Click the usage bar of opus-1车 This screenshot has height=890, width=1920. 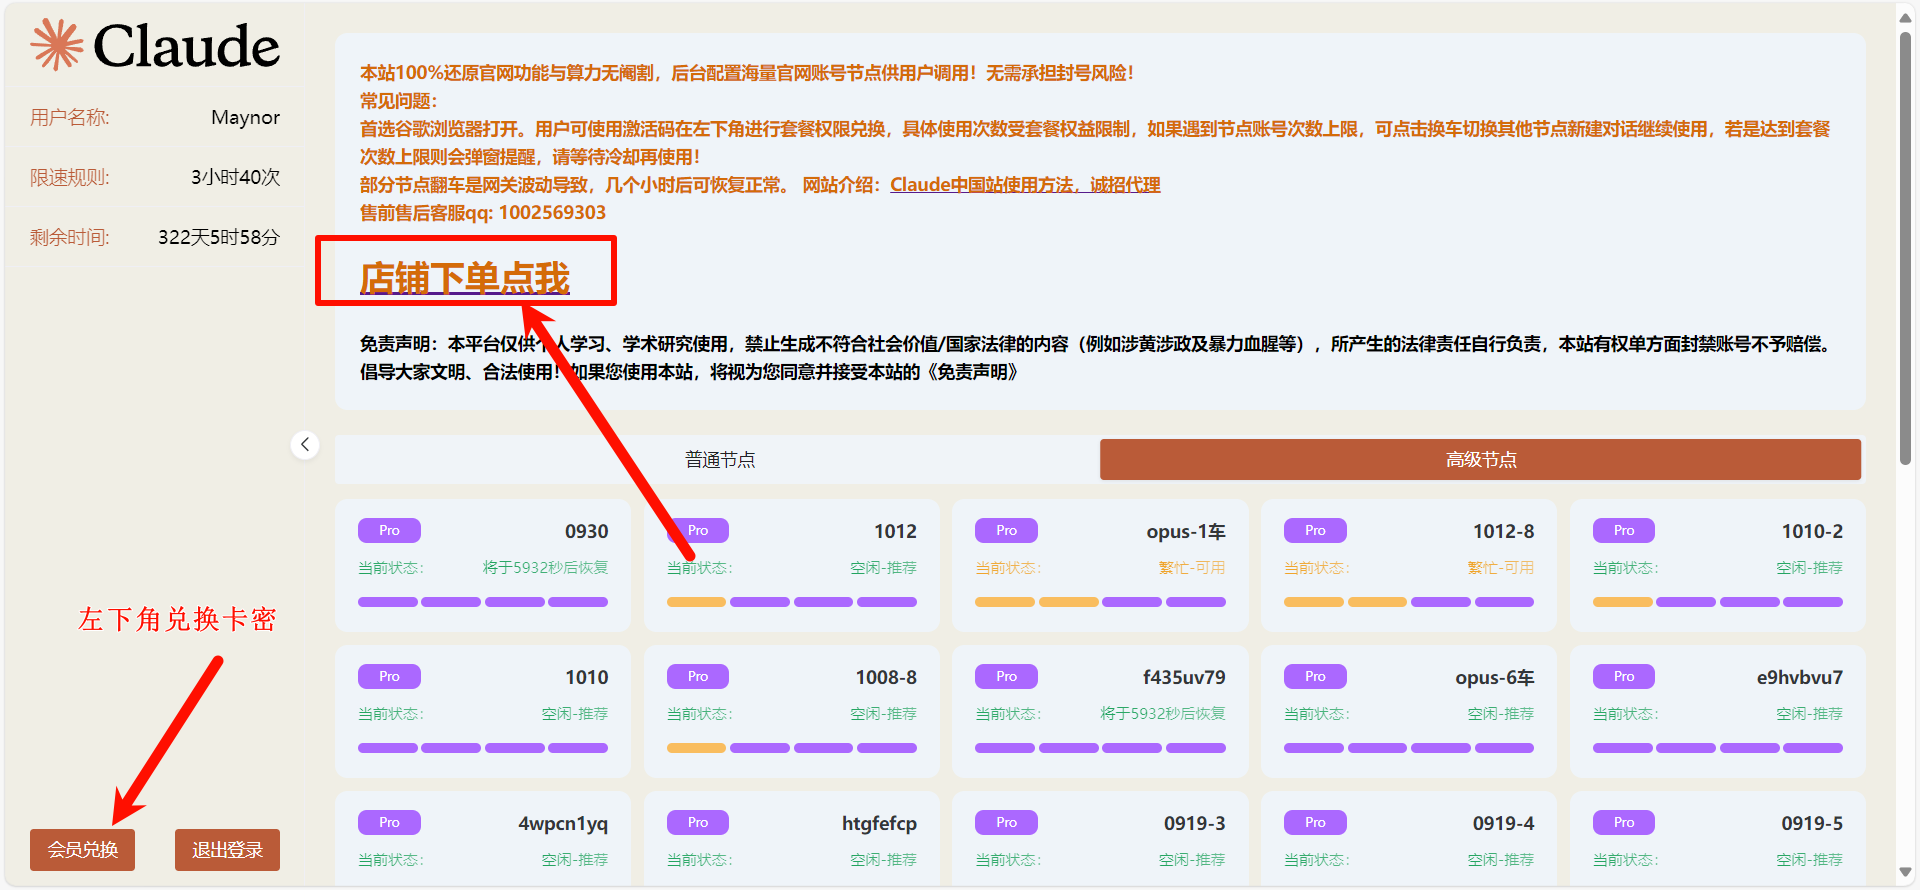(x=1100, y=602)
